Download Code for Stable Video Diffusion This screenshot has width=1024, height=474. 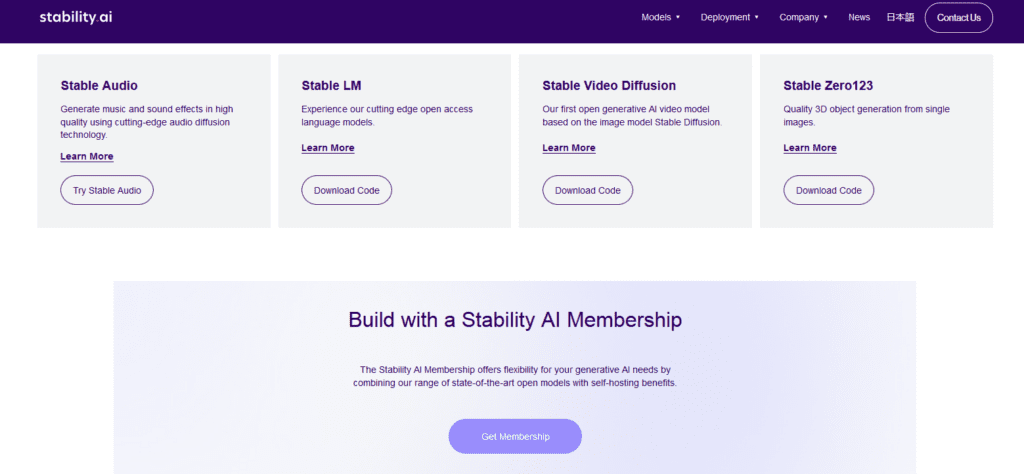588,190
